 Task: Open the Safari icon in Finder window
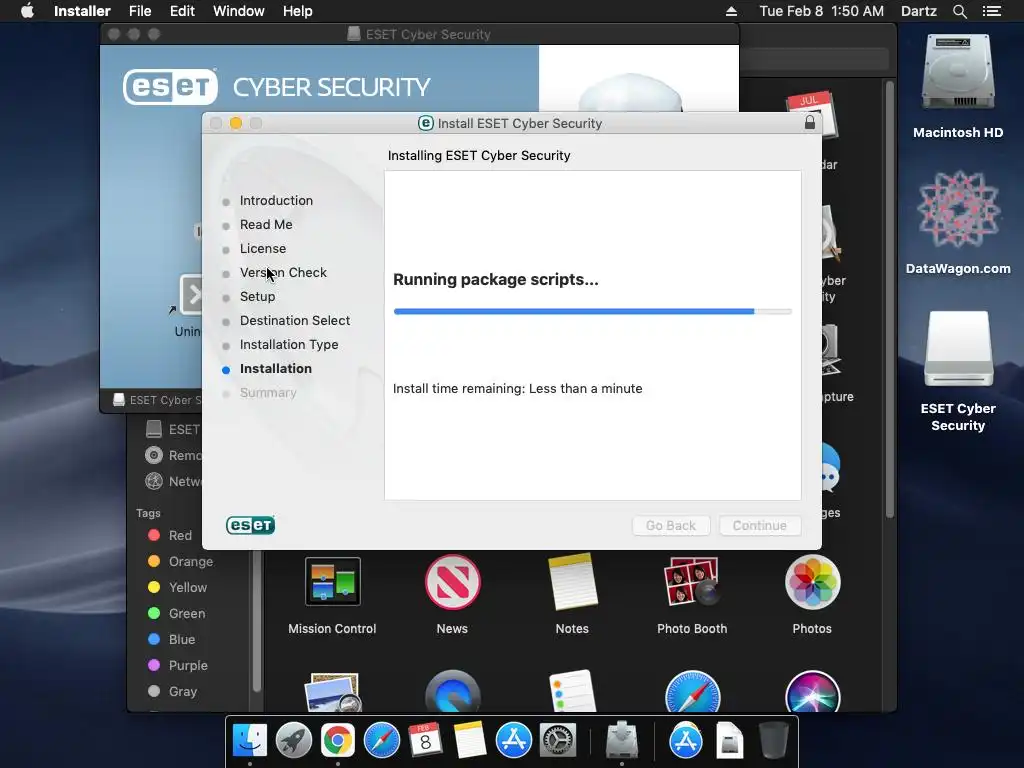(692, 691)
